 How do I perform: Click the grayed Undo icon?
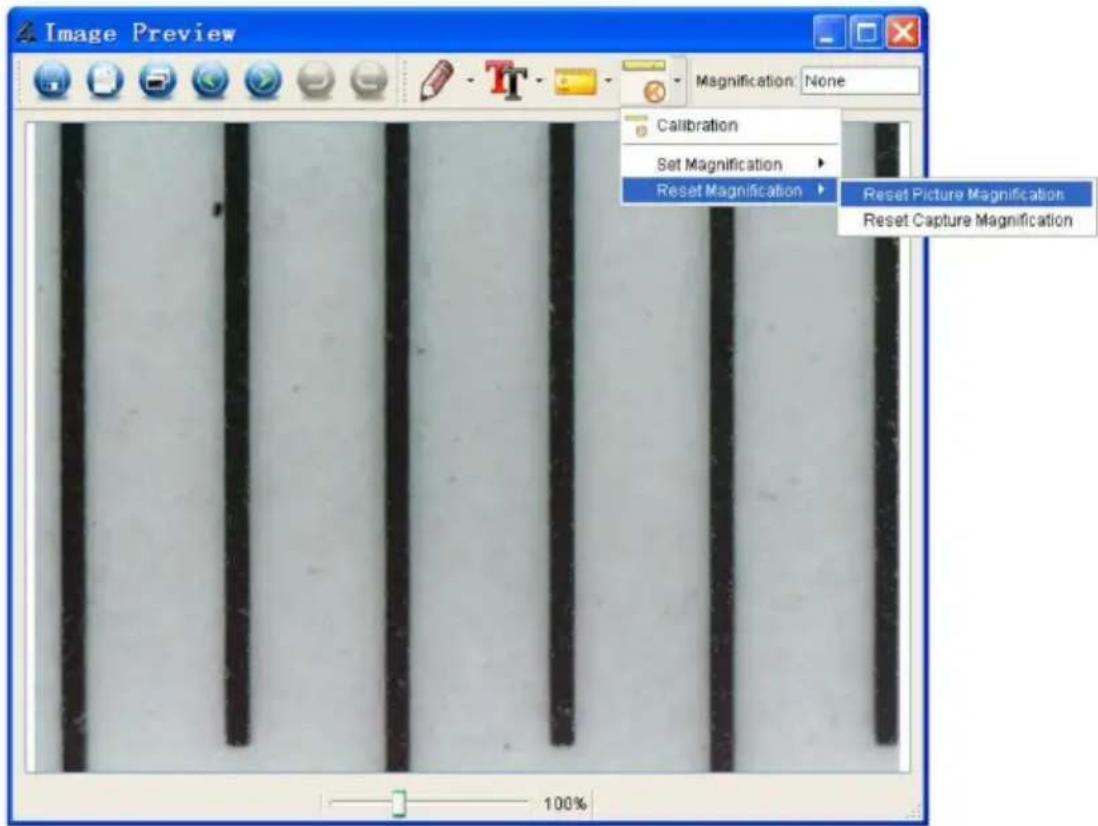click(316, 80)
